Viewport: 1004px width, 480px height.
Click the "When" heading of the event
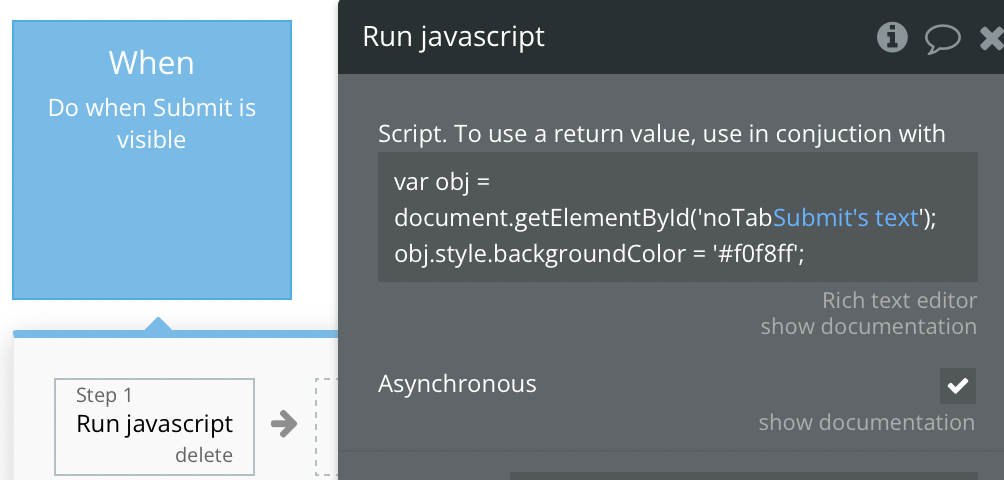click(151, 63)
